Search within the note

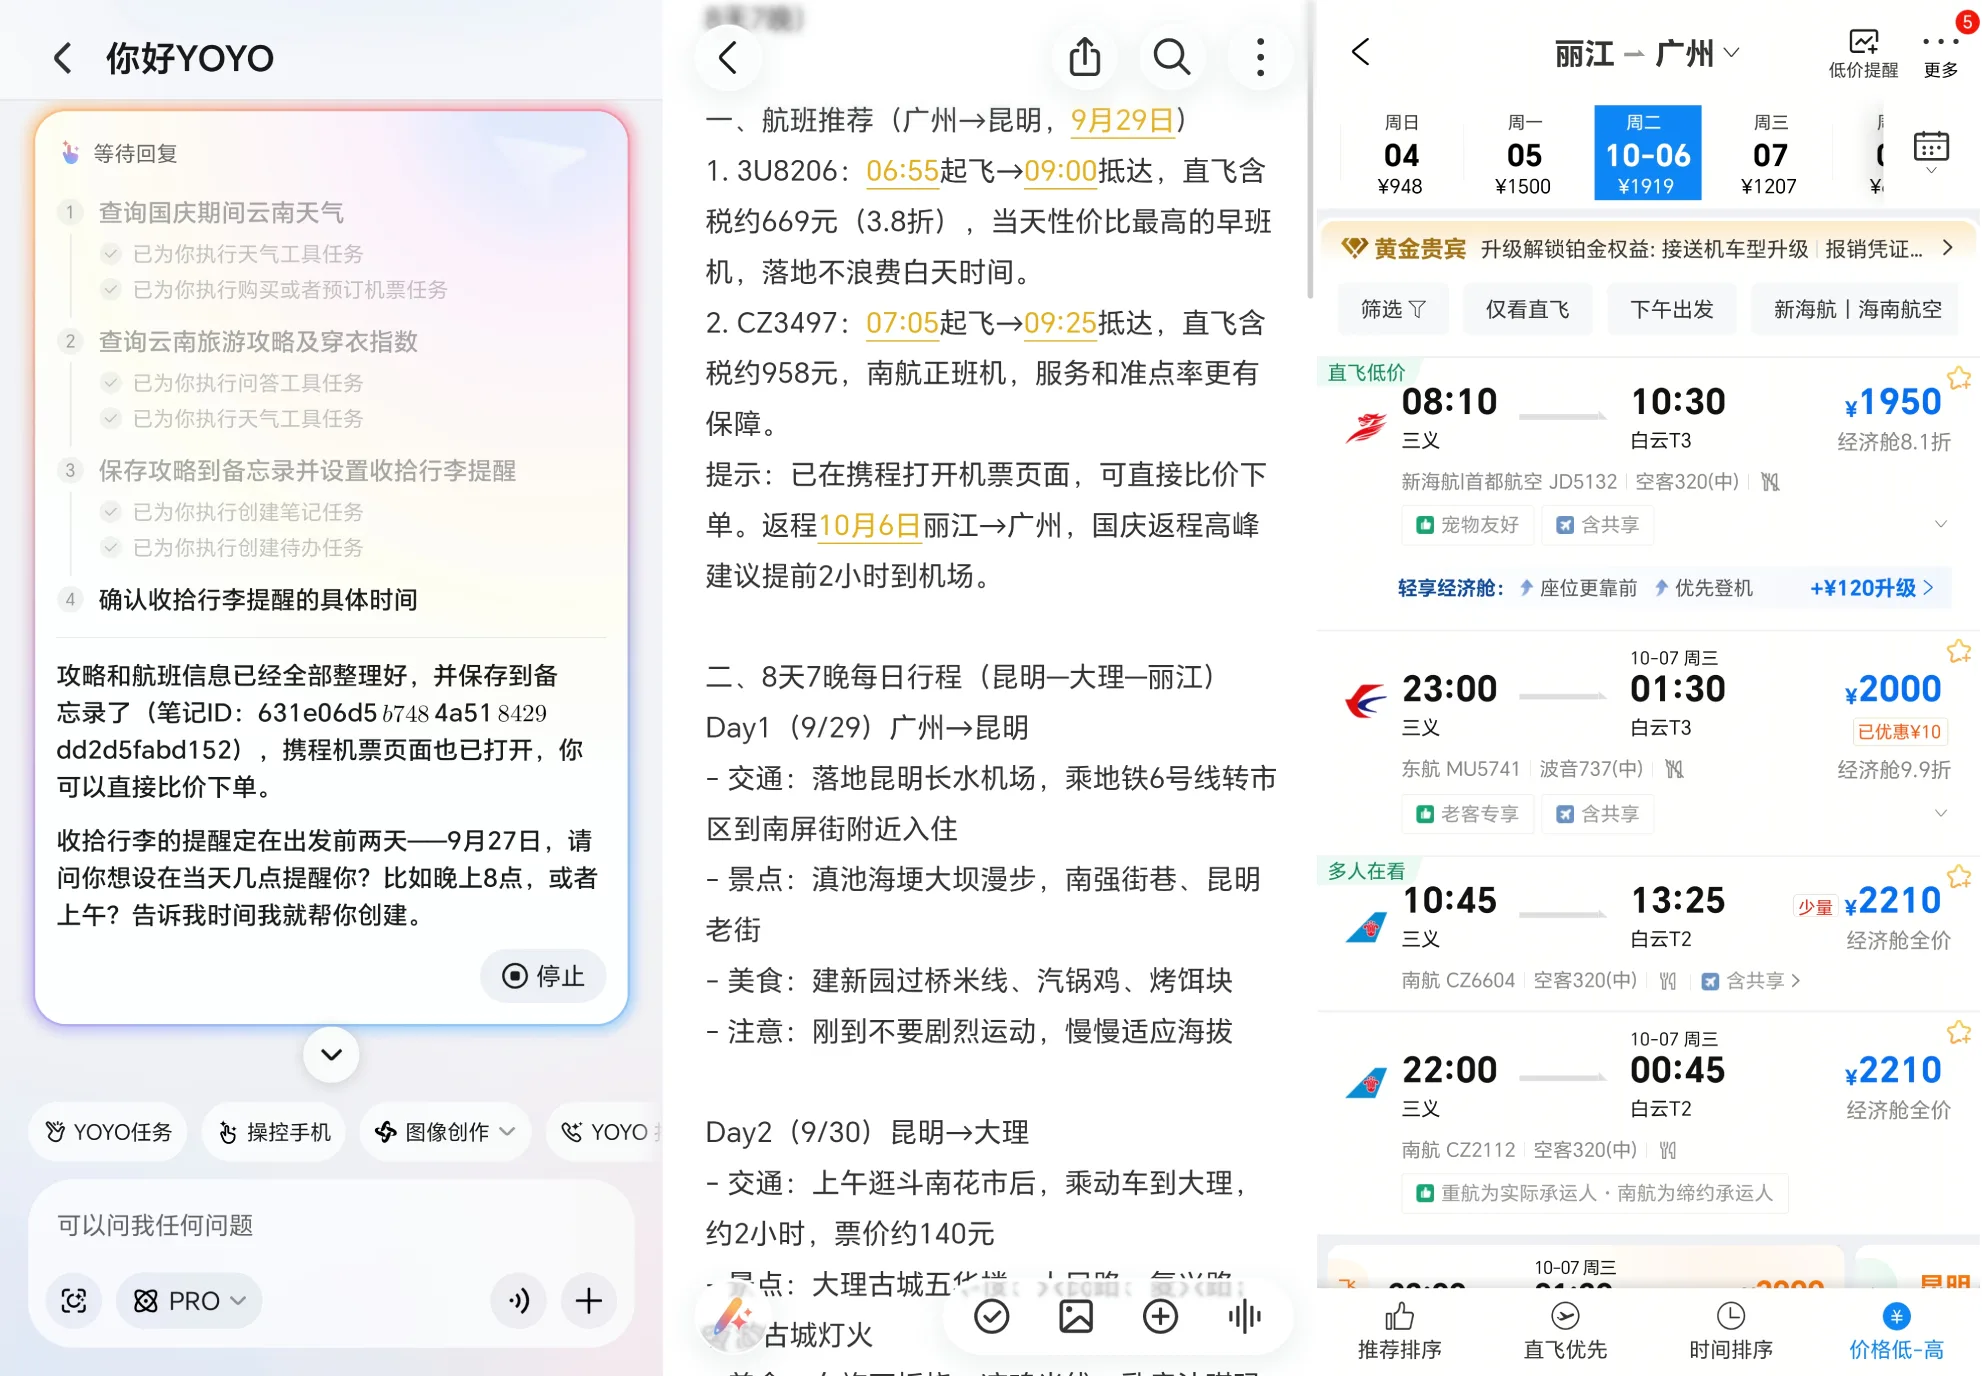point(1172,58)
